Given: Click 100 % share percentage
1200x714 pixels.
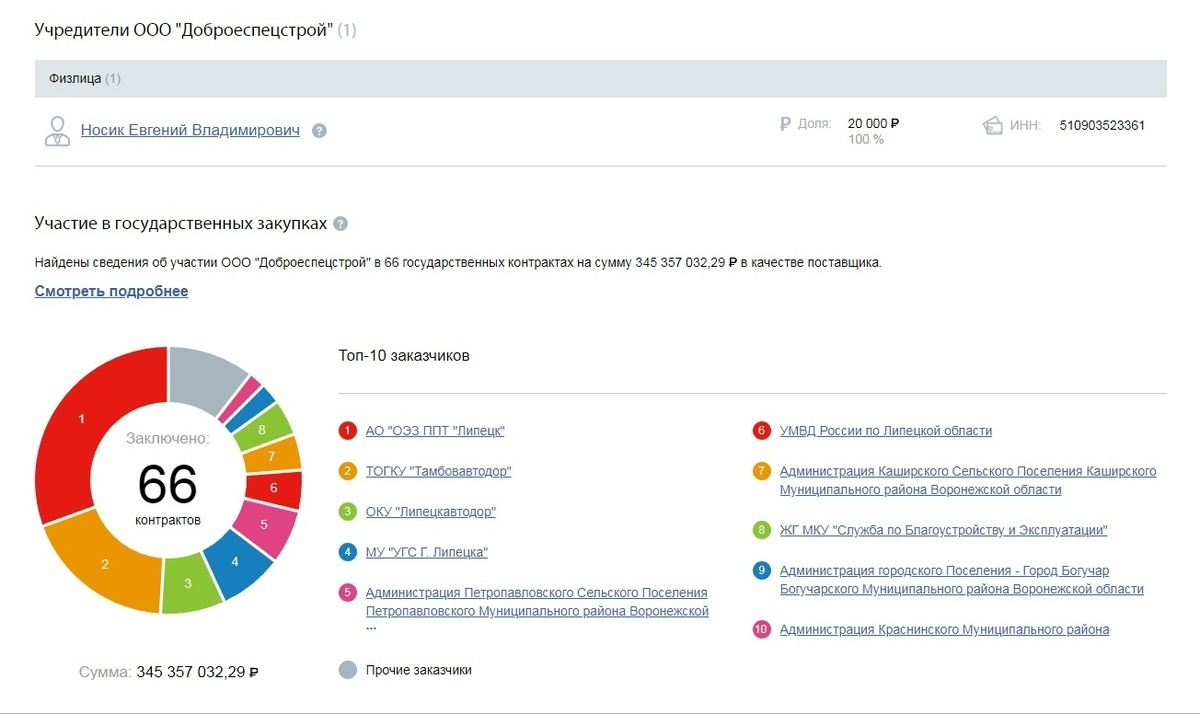Looking at the screenshot, I should pos(866,140).
